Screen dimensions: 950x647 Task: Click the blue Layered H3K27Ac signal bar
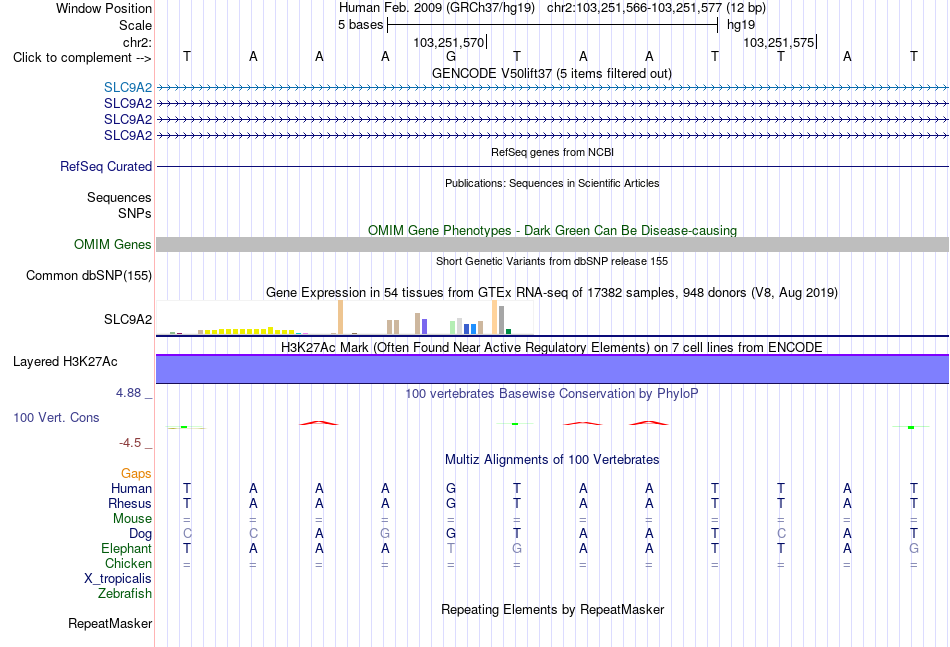click(x=552, y=369)
